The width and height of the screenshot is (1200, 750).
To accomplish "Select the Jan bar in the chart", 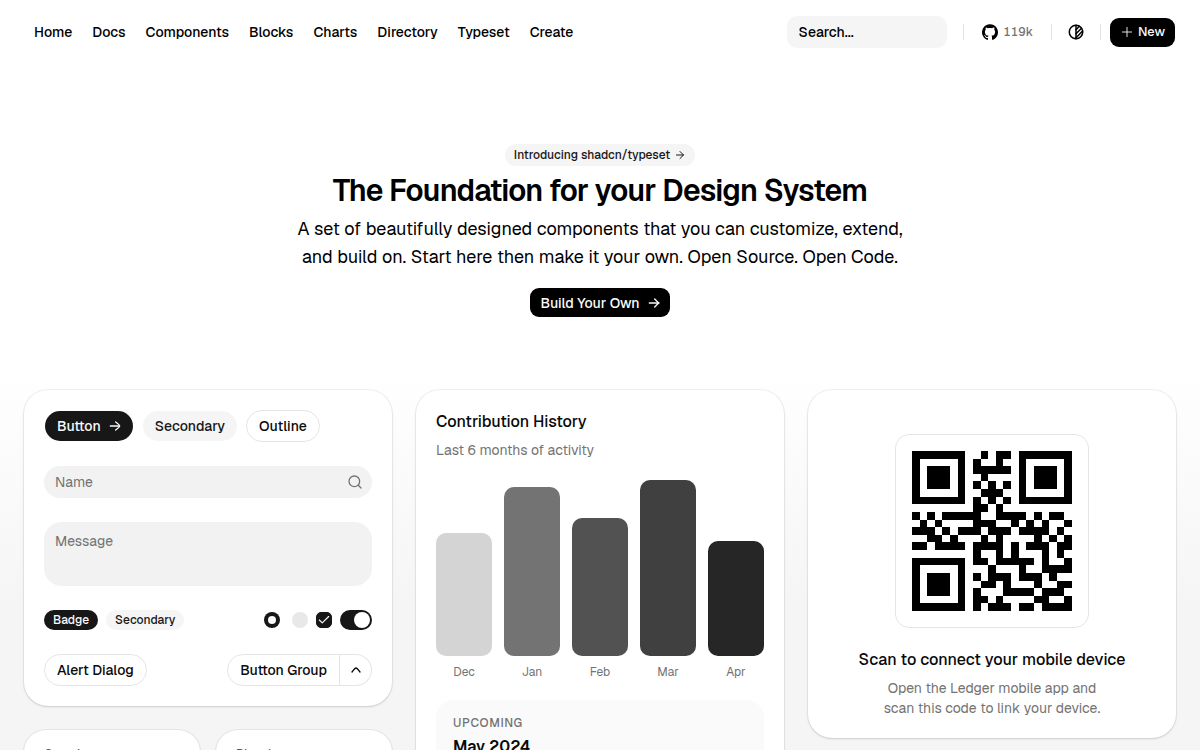I will tap(532, 571).
